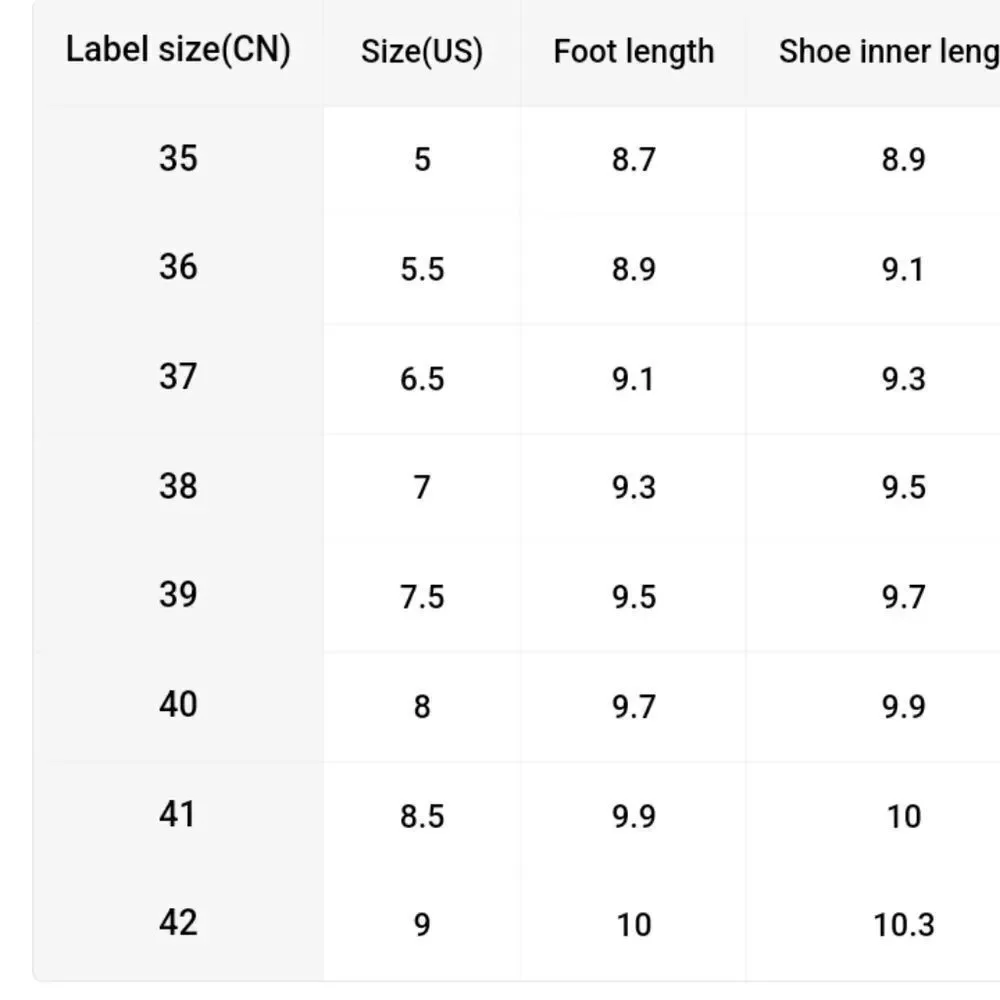This screenshot has height=1000, width=1000.
Task: Select US size 7.5 cell
Action: [x=422, y=597]
